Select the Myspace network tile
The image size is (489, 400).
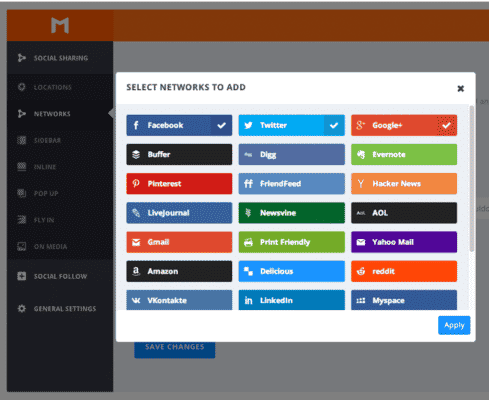[404, 300]
